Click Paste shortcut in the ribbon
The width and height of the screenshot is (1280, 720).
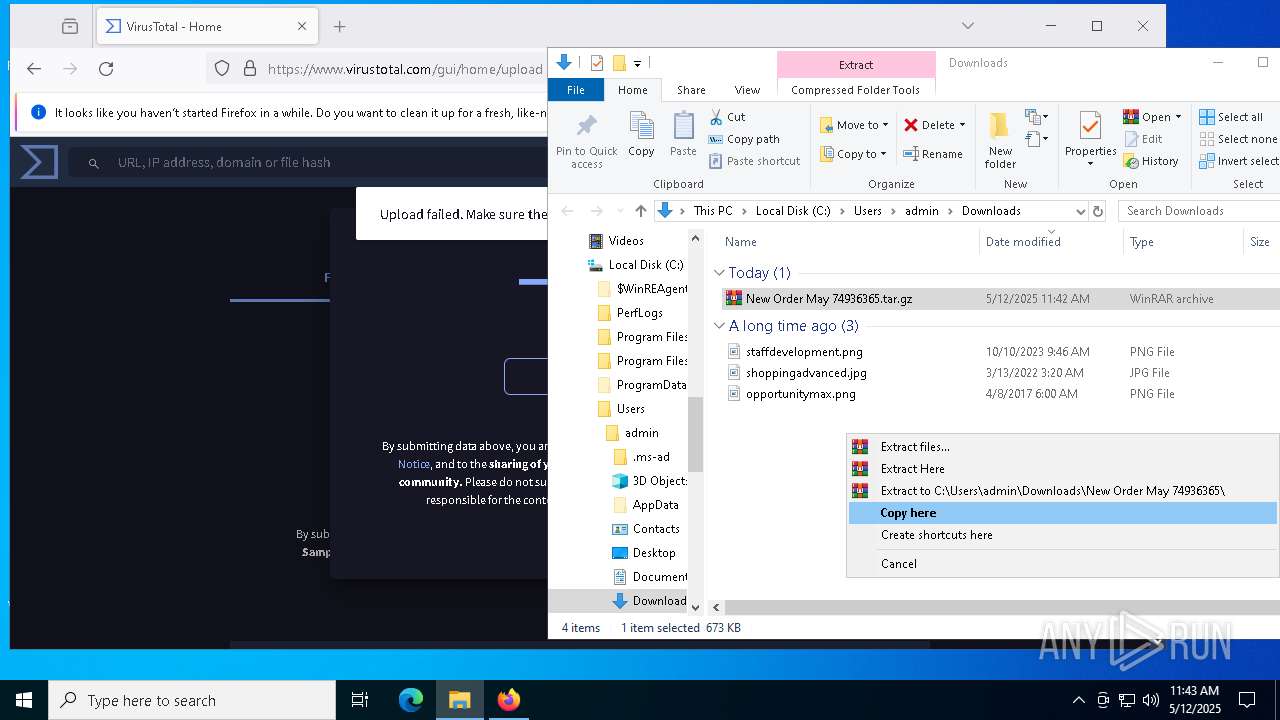click(x=754, y=161)
